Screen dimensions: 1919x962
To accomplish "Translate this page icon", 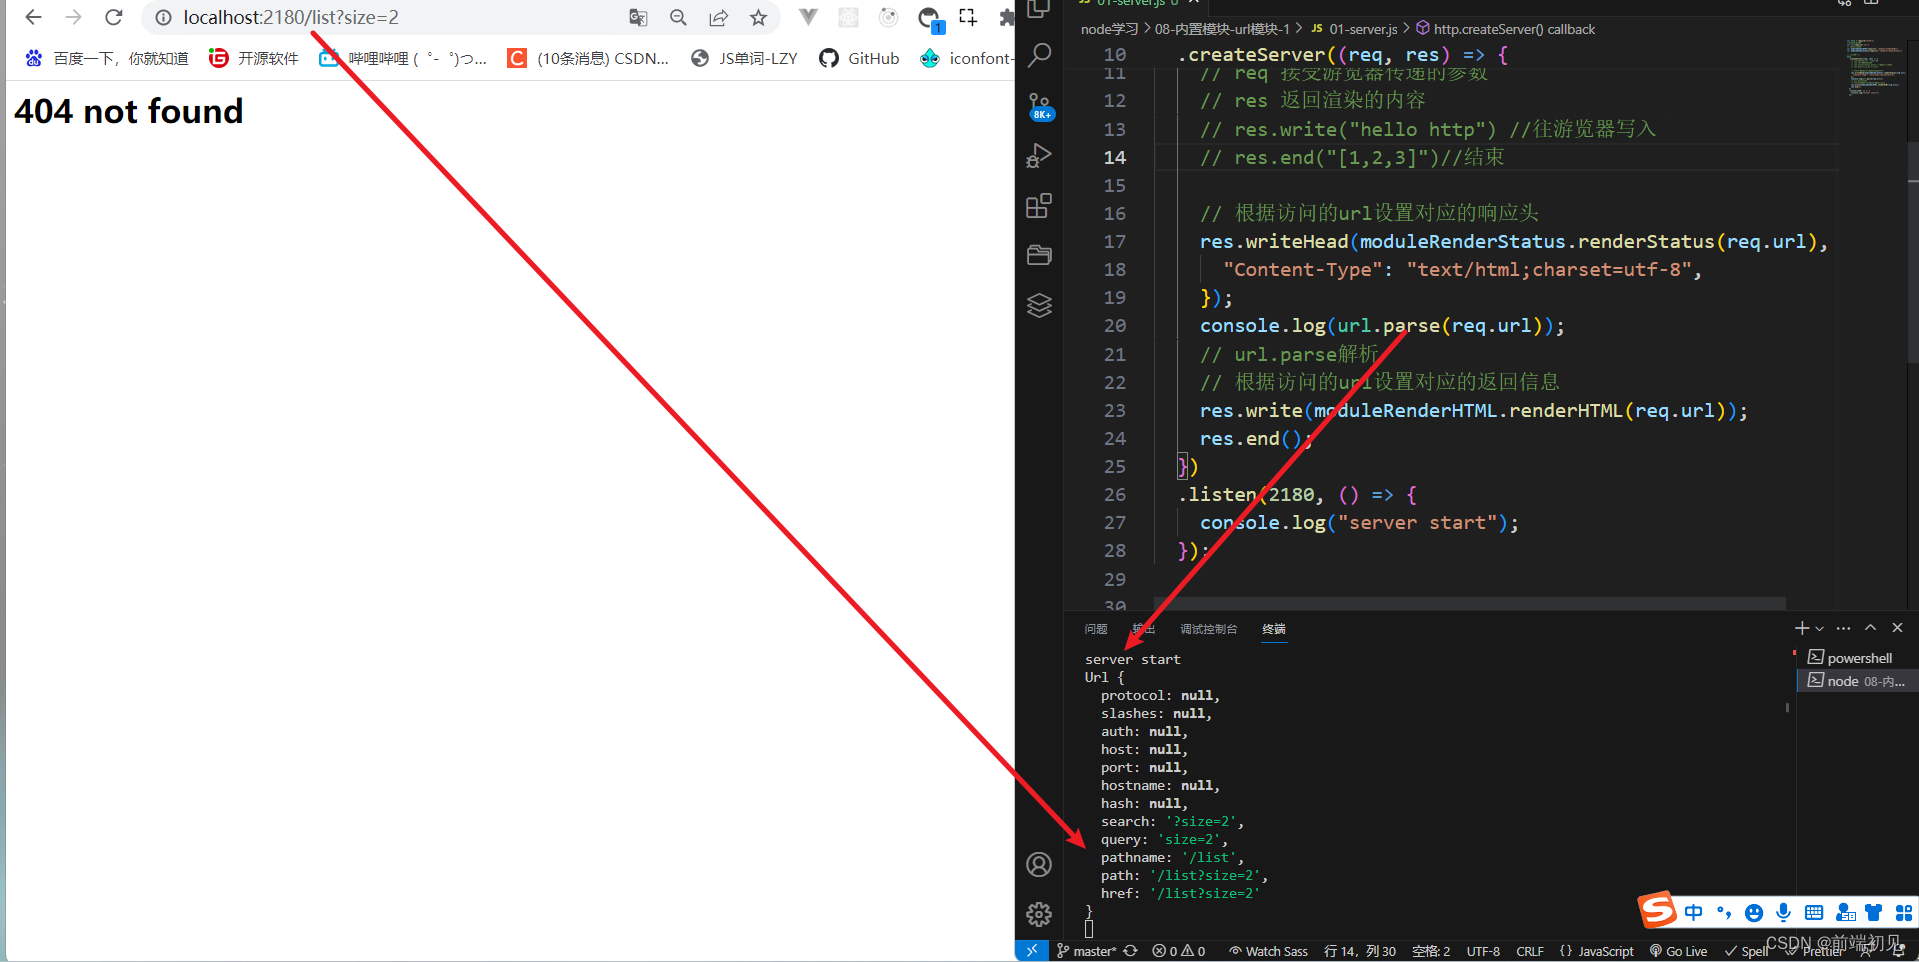I will [x=638, y=18].
